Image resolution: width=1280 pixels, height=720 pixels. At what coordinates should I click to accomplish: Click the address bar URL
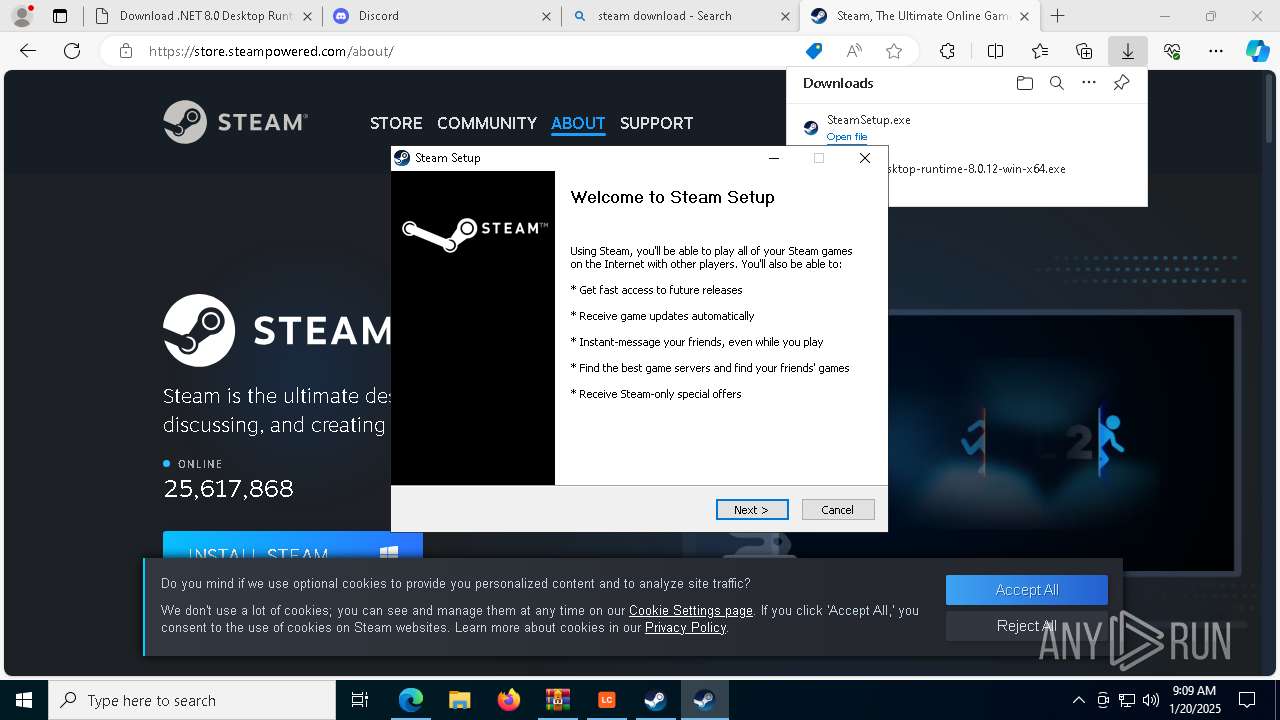click(271, 51)
